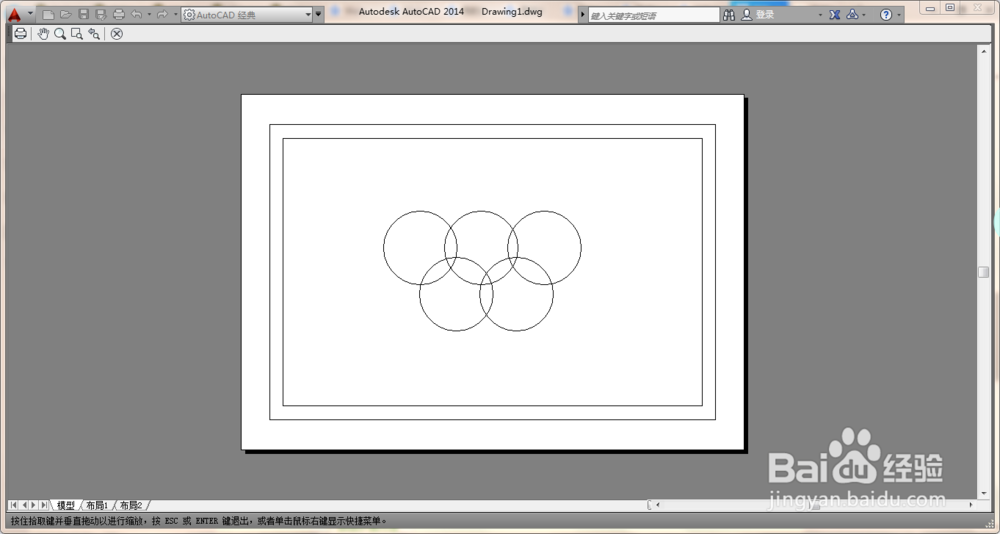Jump to first layout tab arrow
This screenshot has height=534, width=1000.
tap(13, 505)
